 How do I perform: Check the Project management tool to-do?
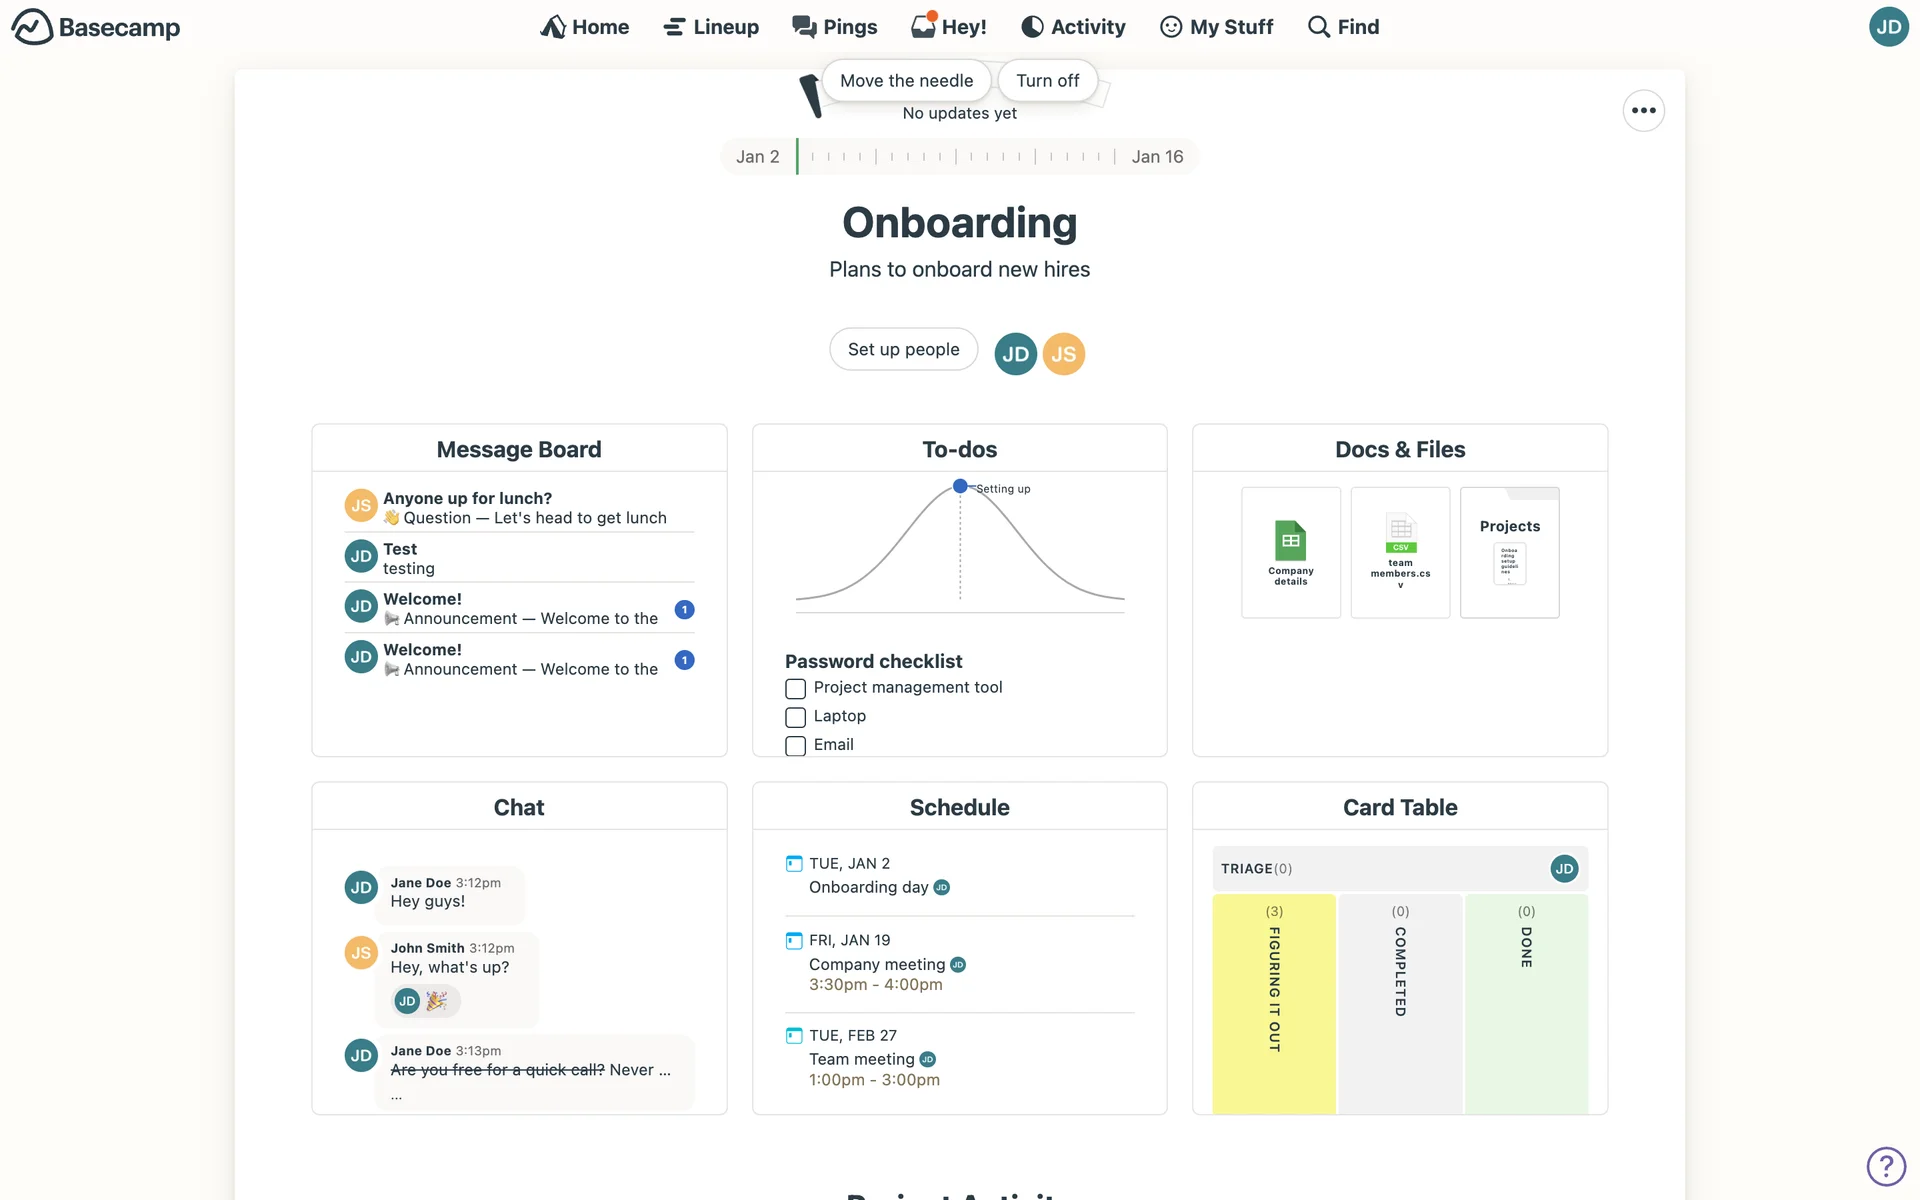[x=795, y=689]
